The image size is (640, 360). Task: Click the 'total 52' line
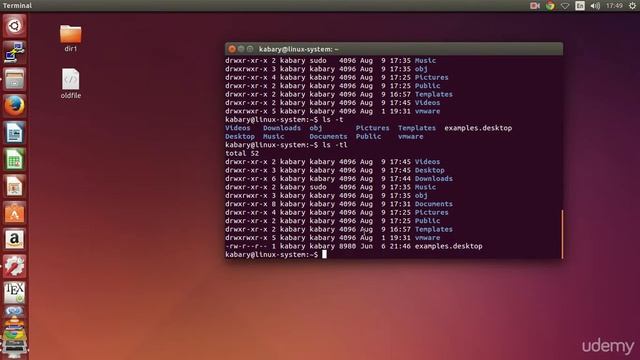tap(242, 153)
